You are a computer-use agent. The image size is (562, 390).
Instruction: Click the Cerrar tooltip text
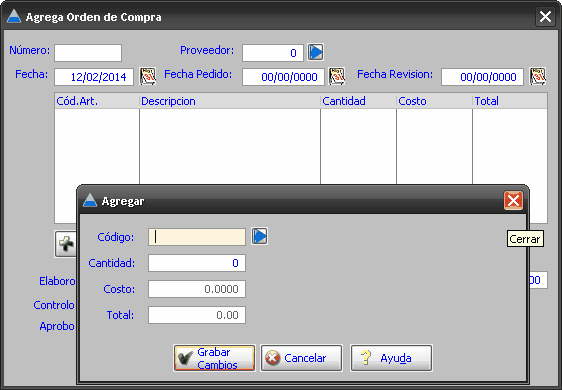(x=525, y=239)
